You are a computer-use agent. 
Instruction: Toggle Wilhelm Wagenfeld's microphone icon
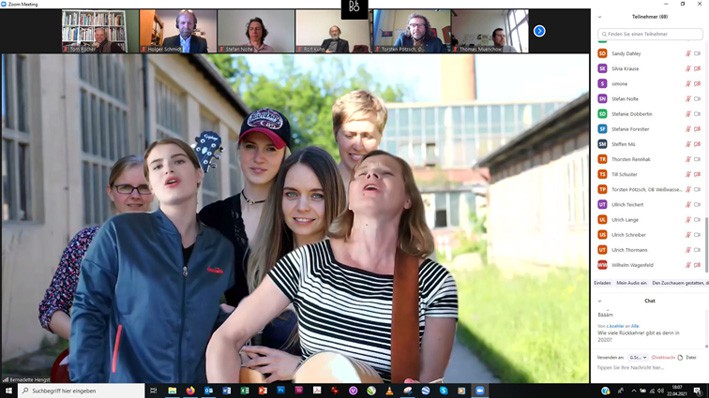point(688,265)
